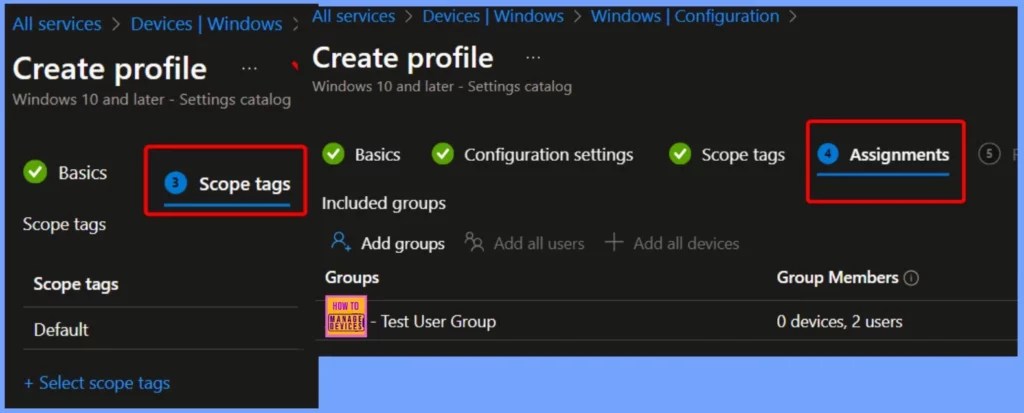1024x413 pixels.
Task: Click the Default scope tag row
Action: click(161, 329)
